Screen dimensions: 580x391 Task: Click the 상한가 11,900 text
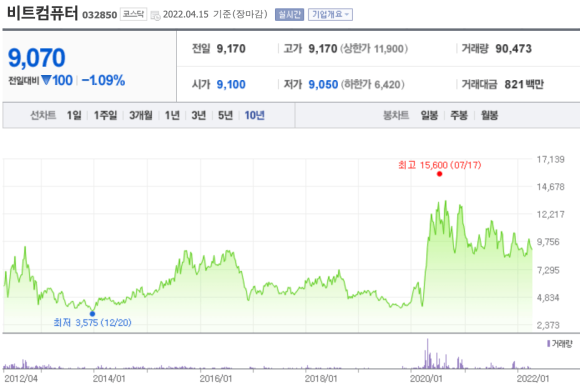point(374,48)
